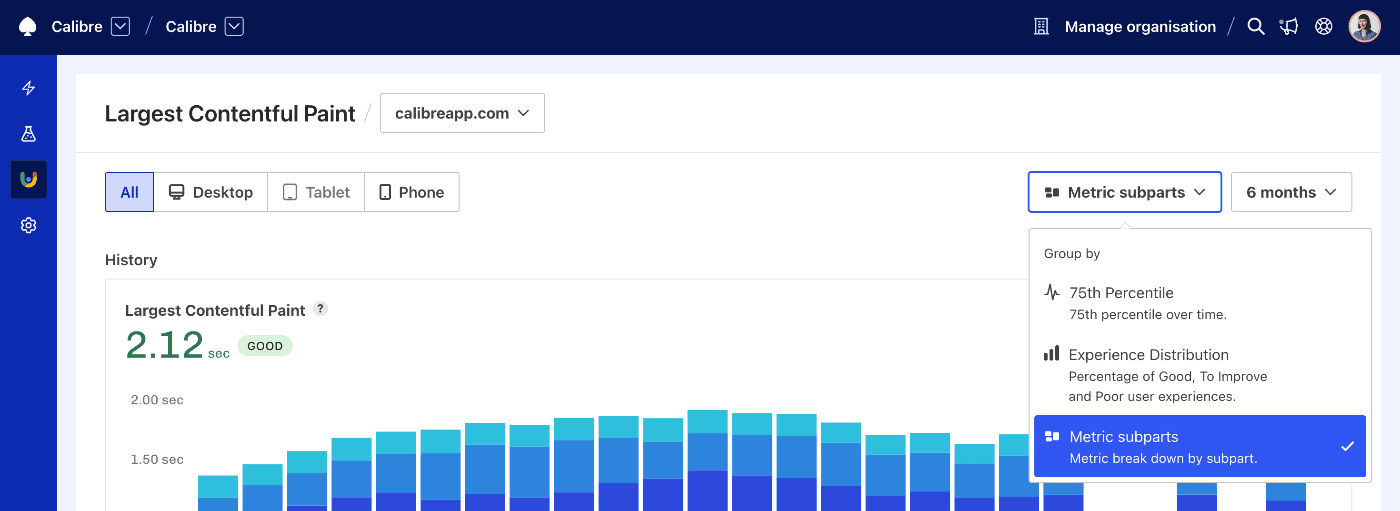Click the Core Web Vitals sidebar icon
This screenshot has height=511, width=1400.
pyautogui.click(x=29, y=180)
